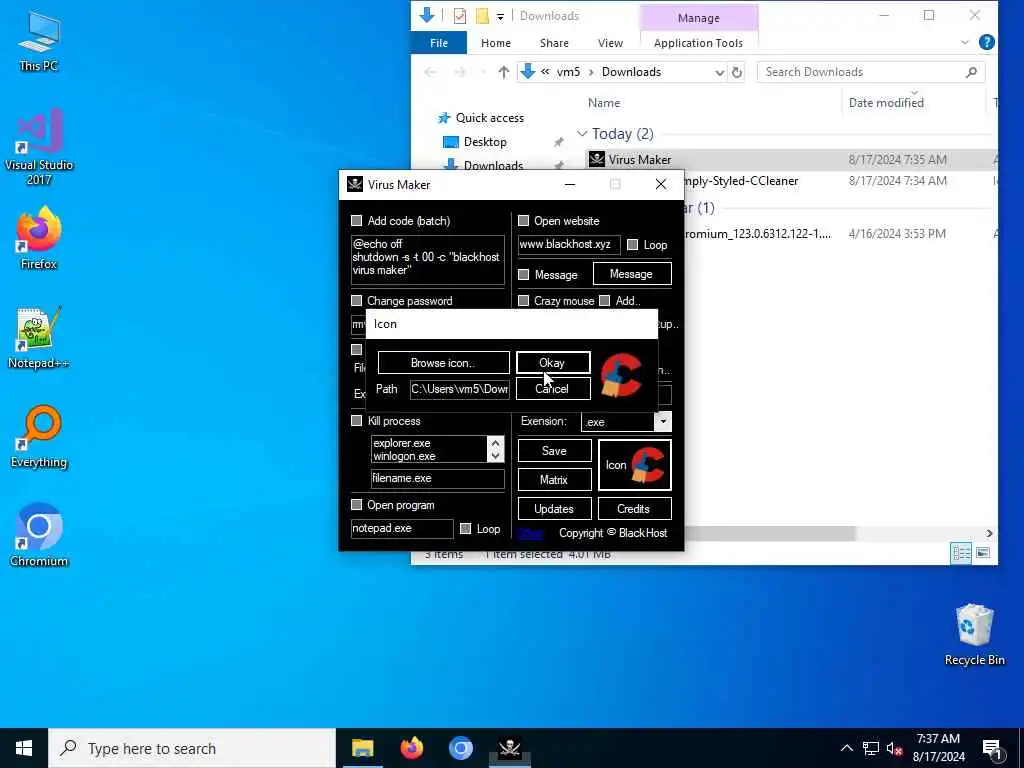Toggle the Loop checkbox beside notepad.exe
Screen dimensions: 1024x768
pos(465,528)
